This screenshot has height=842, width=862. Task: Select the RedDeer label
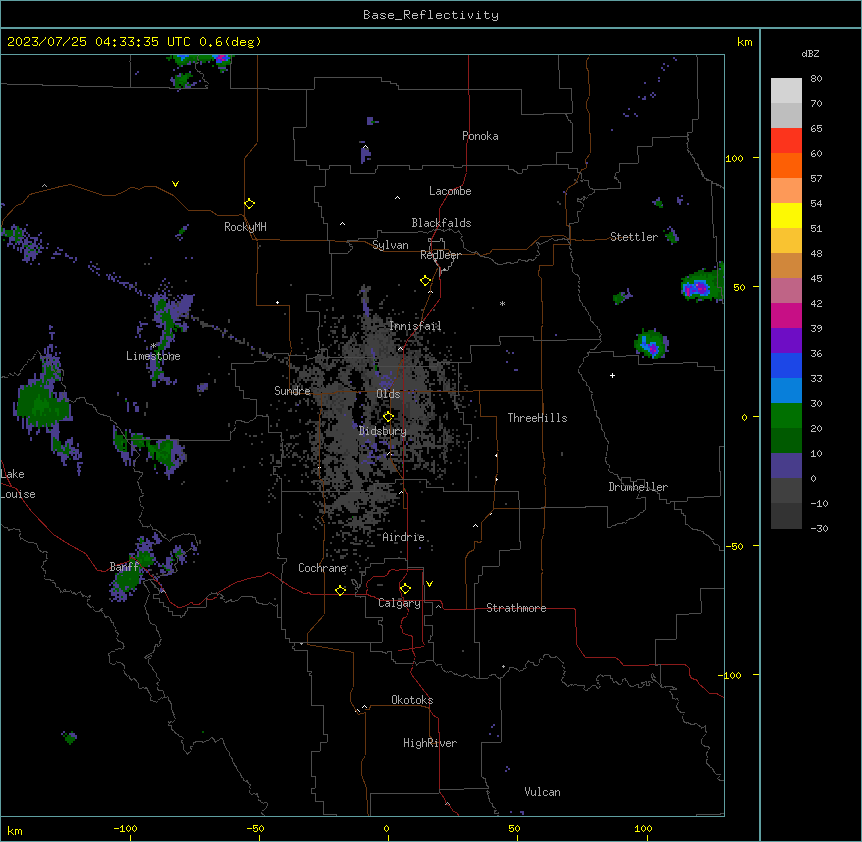440,255
